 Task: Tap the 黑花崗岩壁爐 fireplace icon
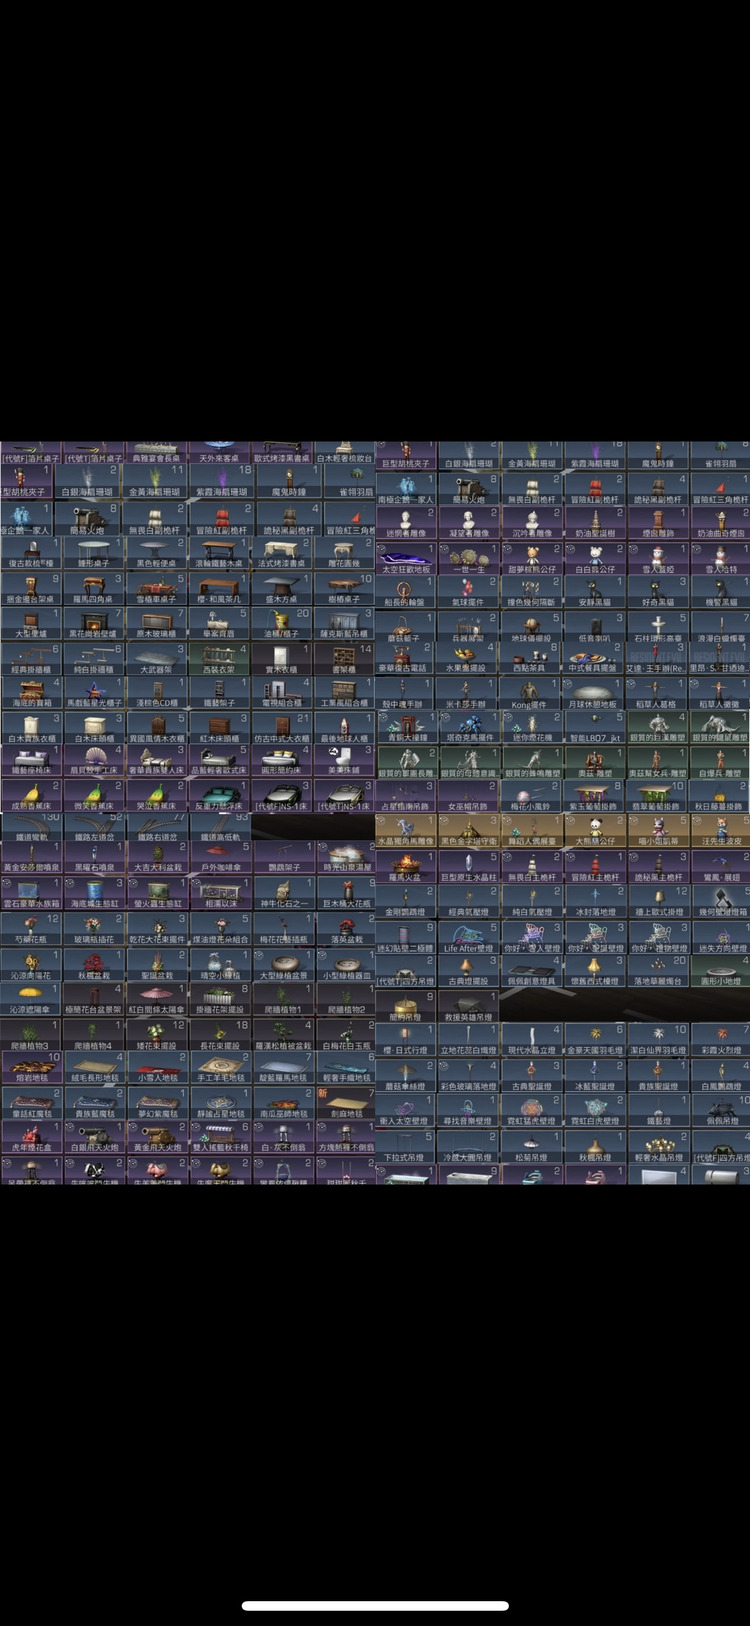93,625
